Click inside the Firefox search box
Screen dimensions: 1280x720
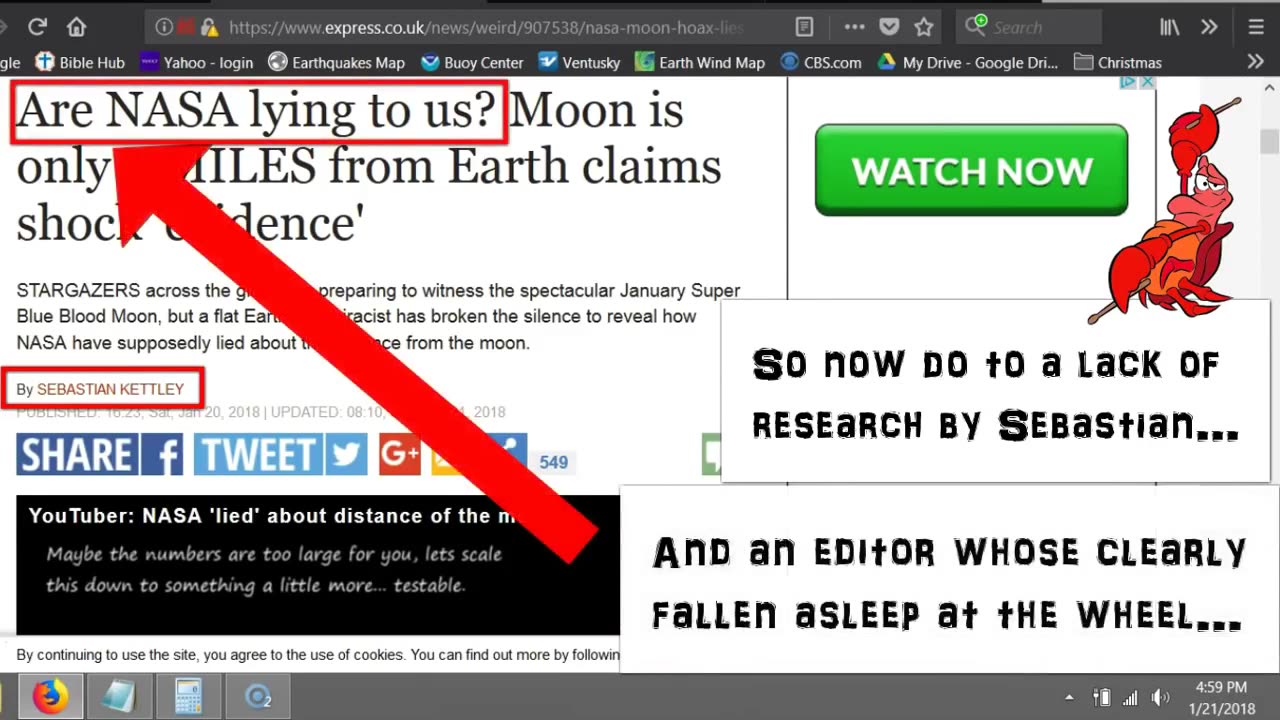(x=1029, y=27)
